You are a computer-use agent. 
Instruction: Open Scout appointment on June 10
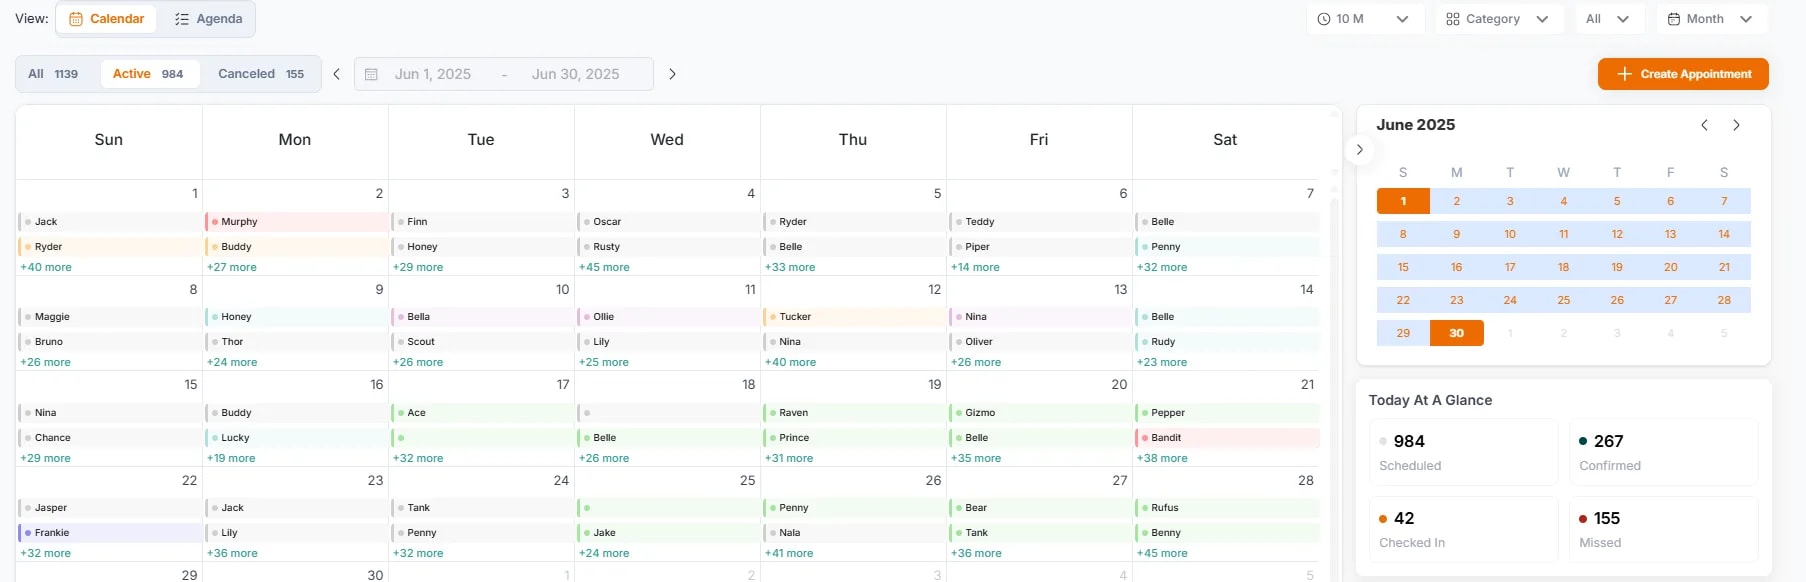pyautogui.click(x=482, y=342)
